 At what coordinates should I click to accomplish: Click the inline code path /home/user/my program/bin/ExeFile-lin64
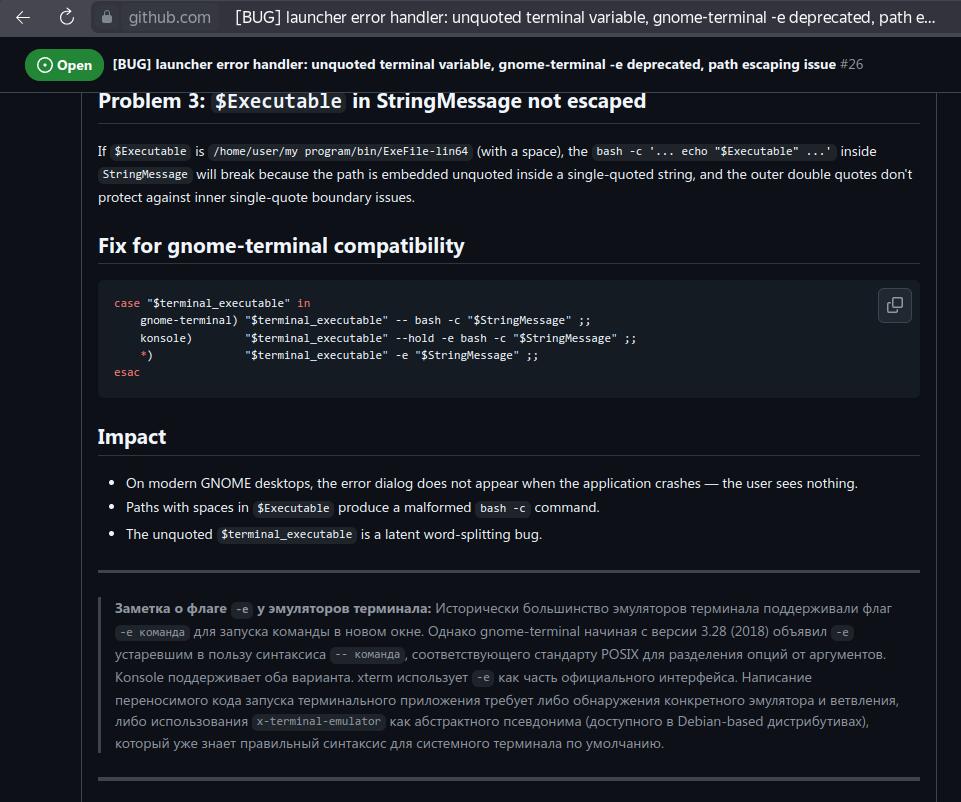coord(340,151)
